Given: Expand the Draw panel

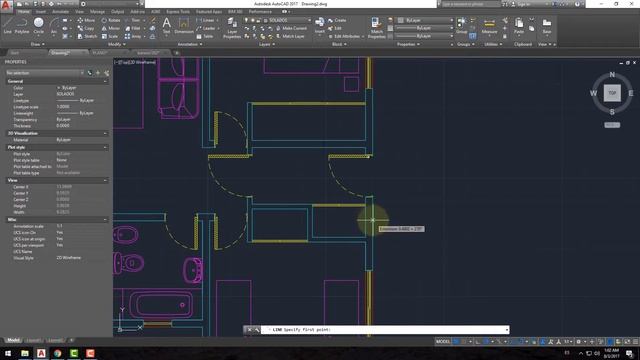Looking at the screenshot, I should [x=38, y=44].
